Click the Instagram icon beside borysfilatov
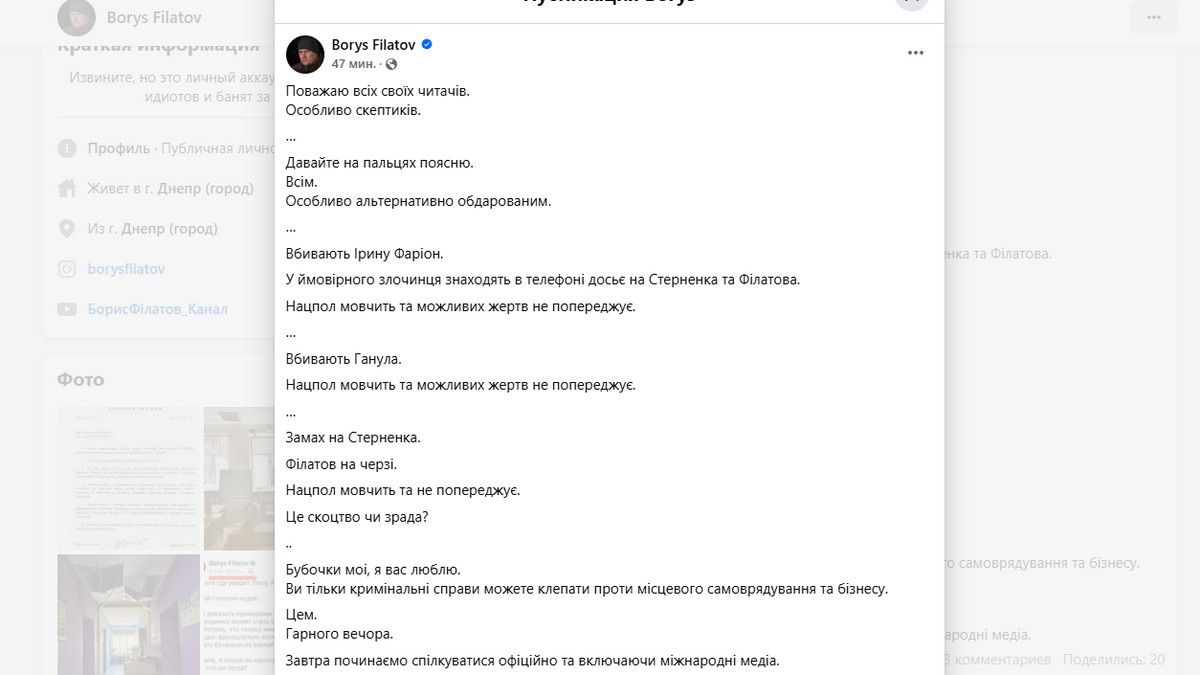The image size is (1200, 675). (x=66, y=268)
